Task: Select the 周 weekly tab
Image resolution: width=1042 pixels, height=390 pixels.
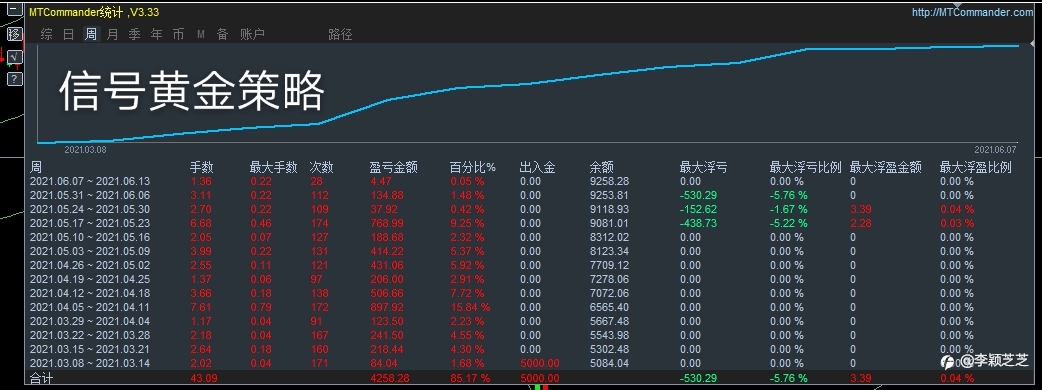Action: 90,35
